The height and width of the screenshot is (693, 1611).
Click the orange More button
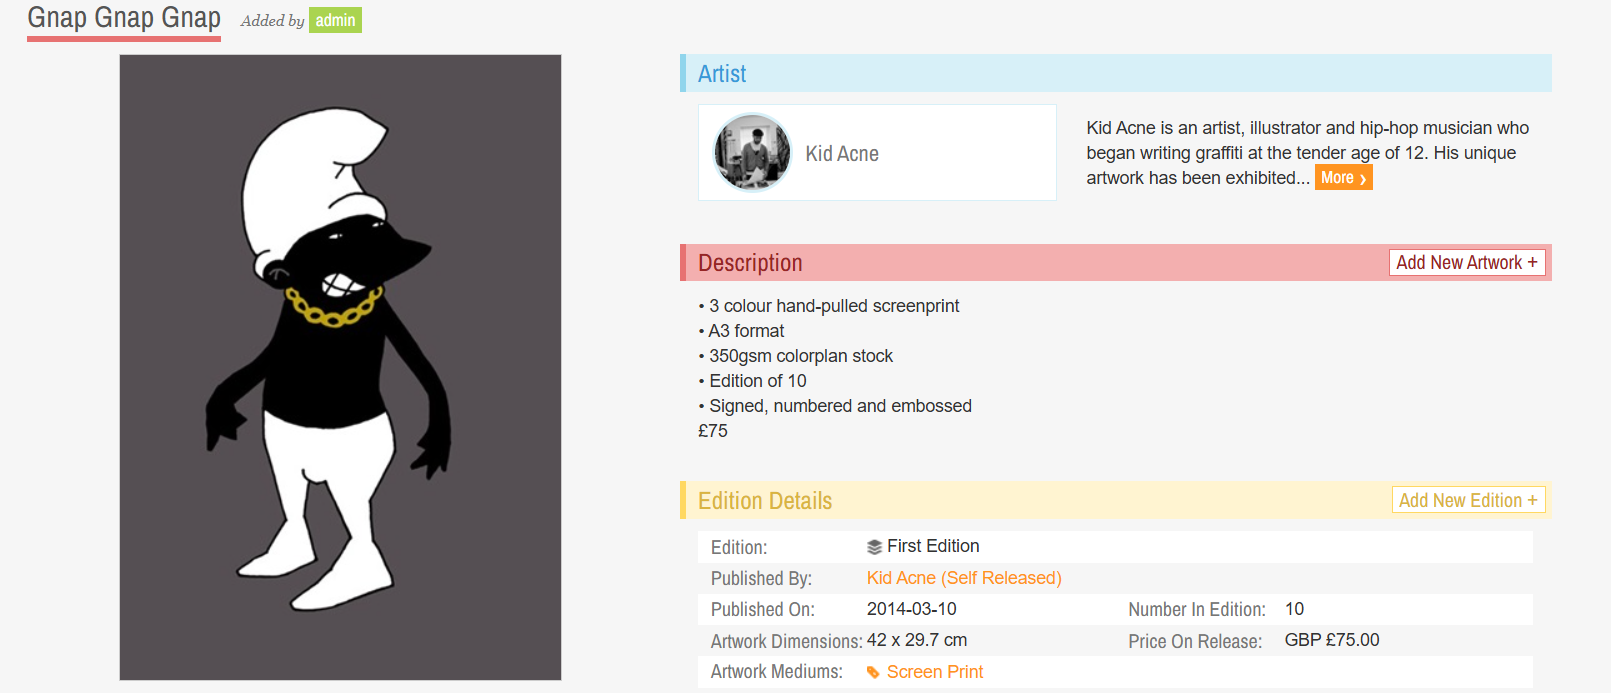point(1343,178)
